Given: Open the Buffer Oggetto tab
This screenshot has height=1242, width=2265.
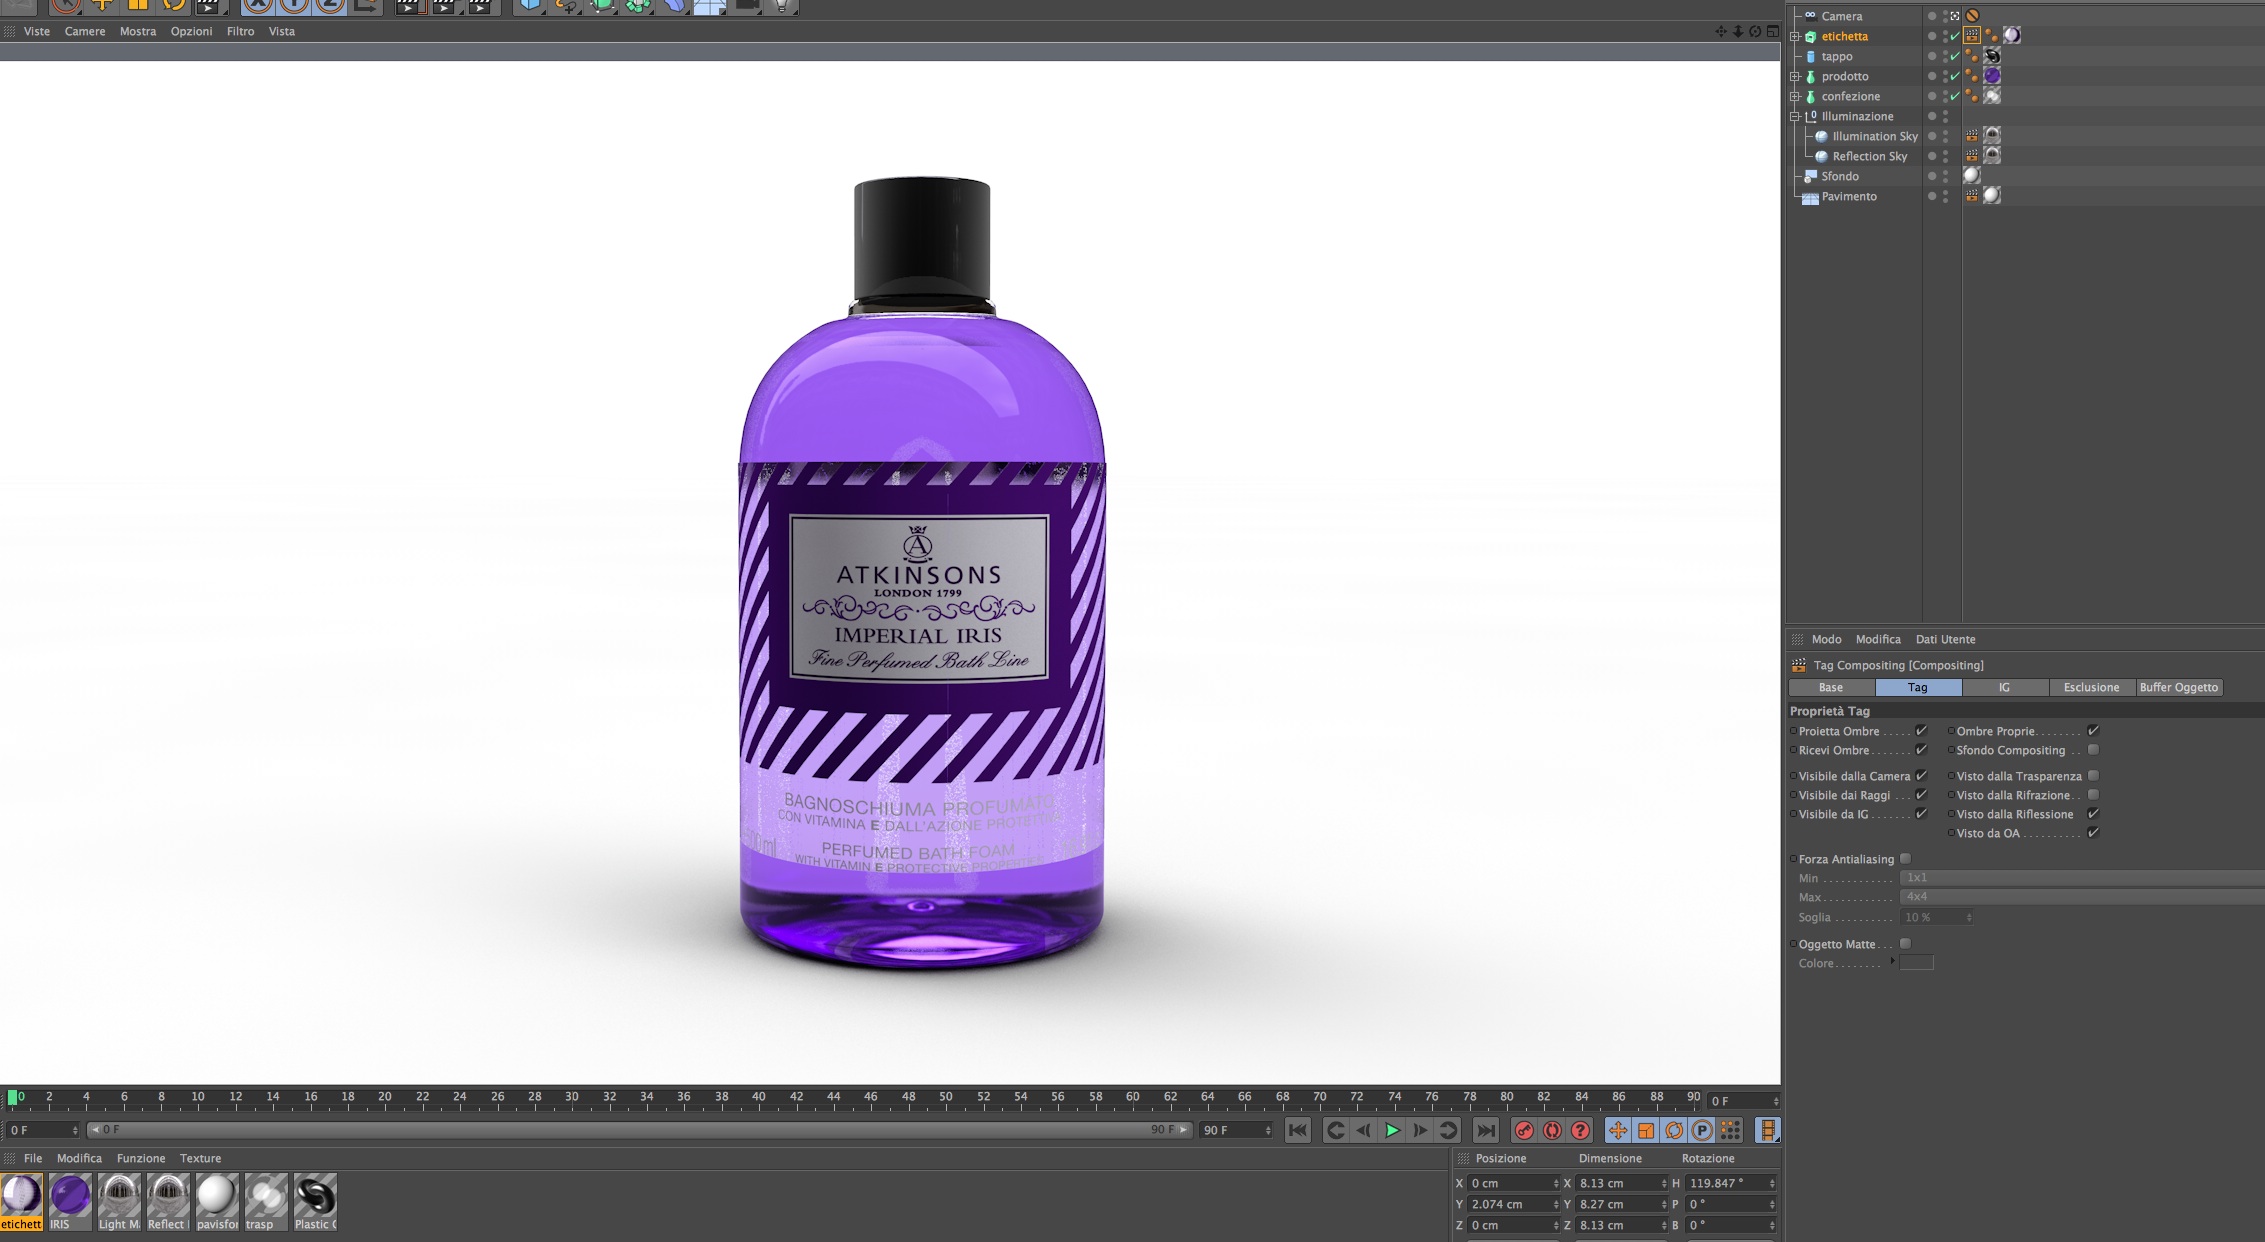Looking at the screenshot, I should 2178,687.
